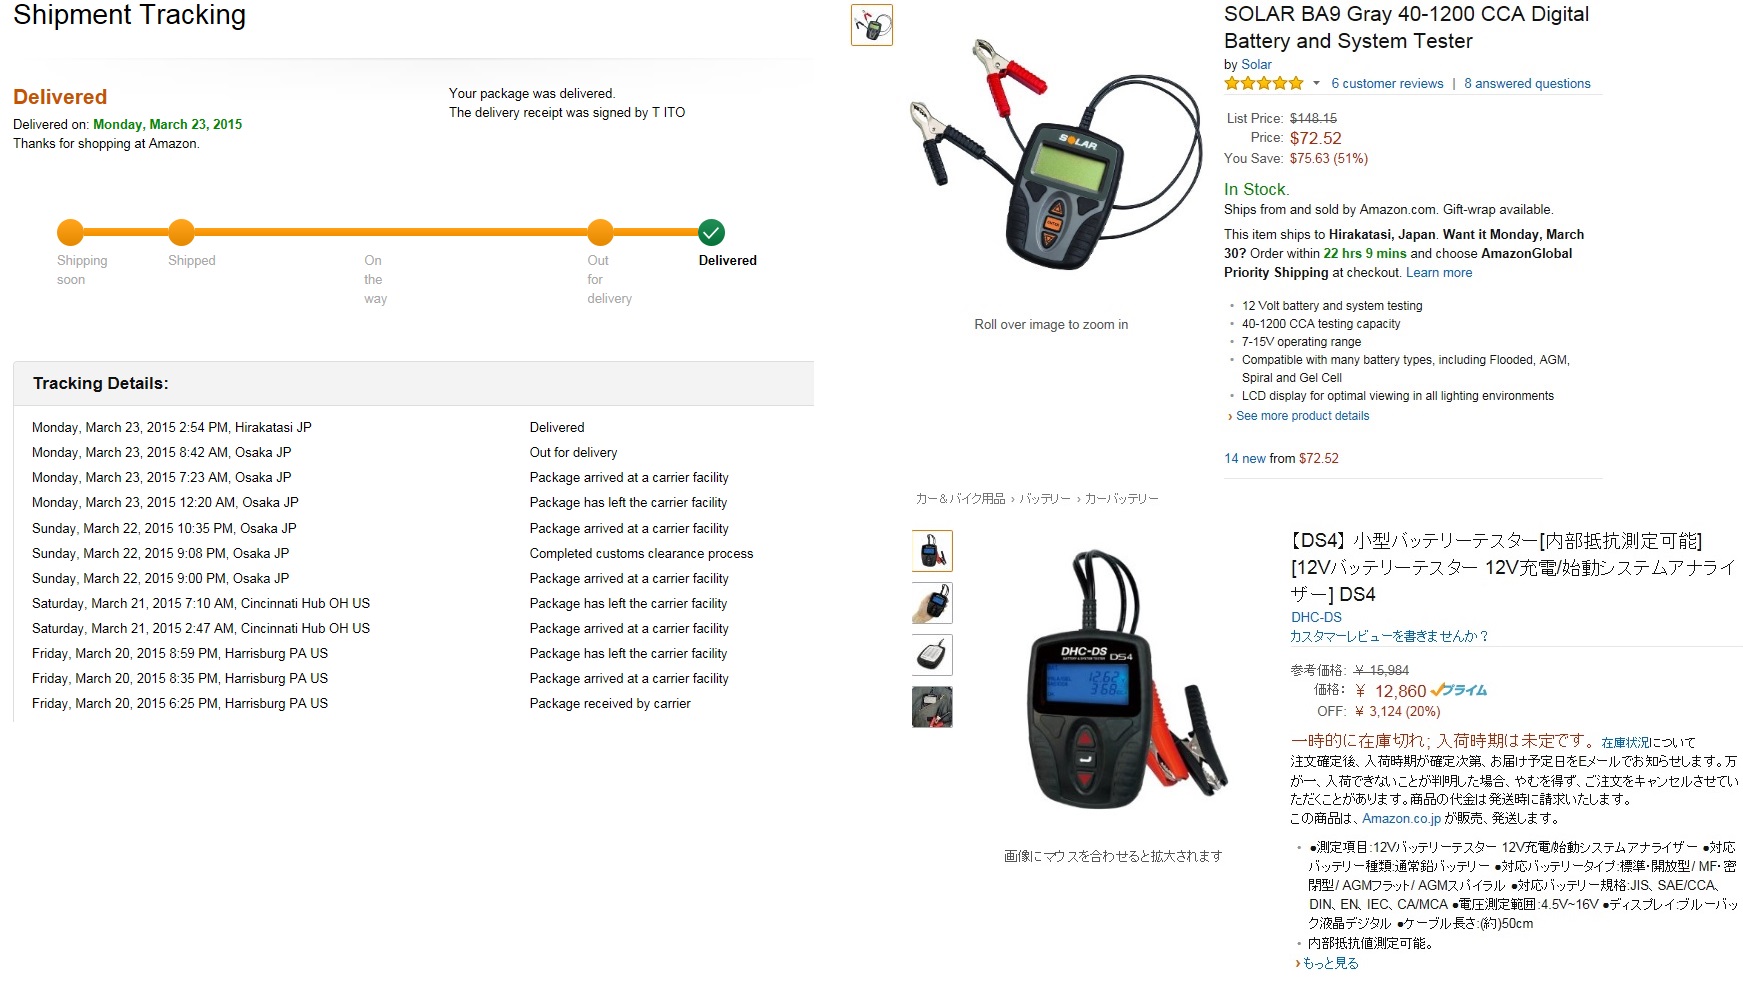Click the Shipped progress dot
The image size is (1743, 990).
pos(181,233)
